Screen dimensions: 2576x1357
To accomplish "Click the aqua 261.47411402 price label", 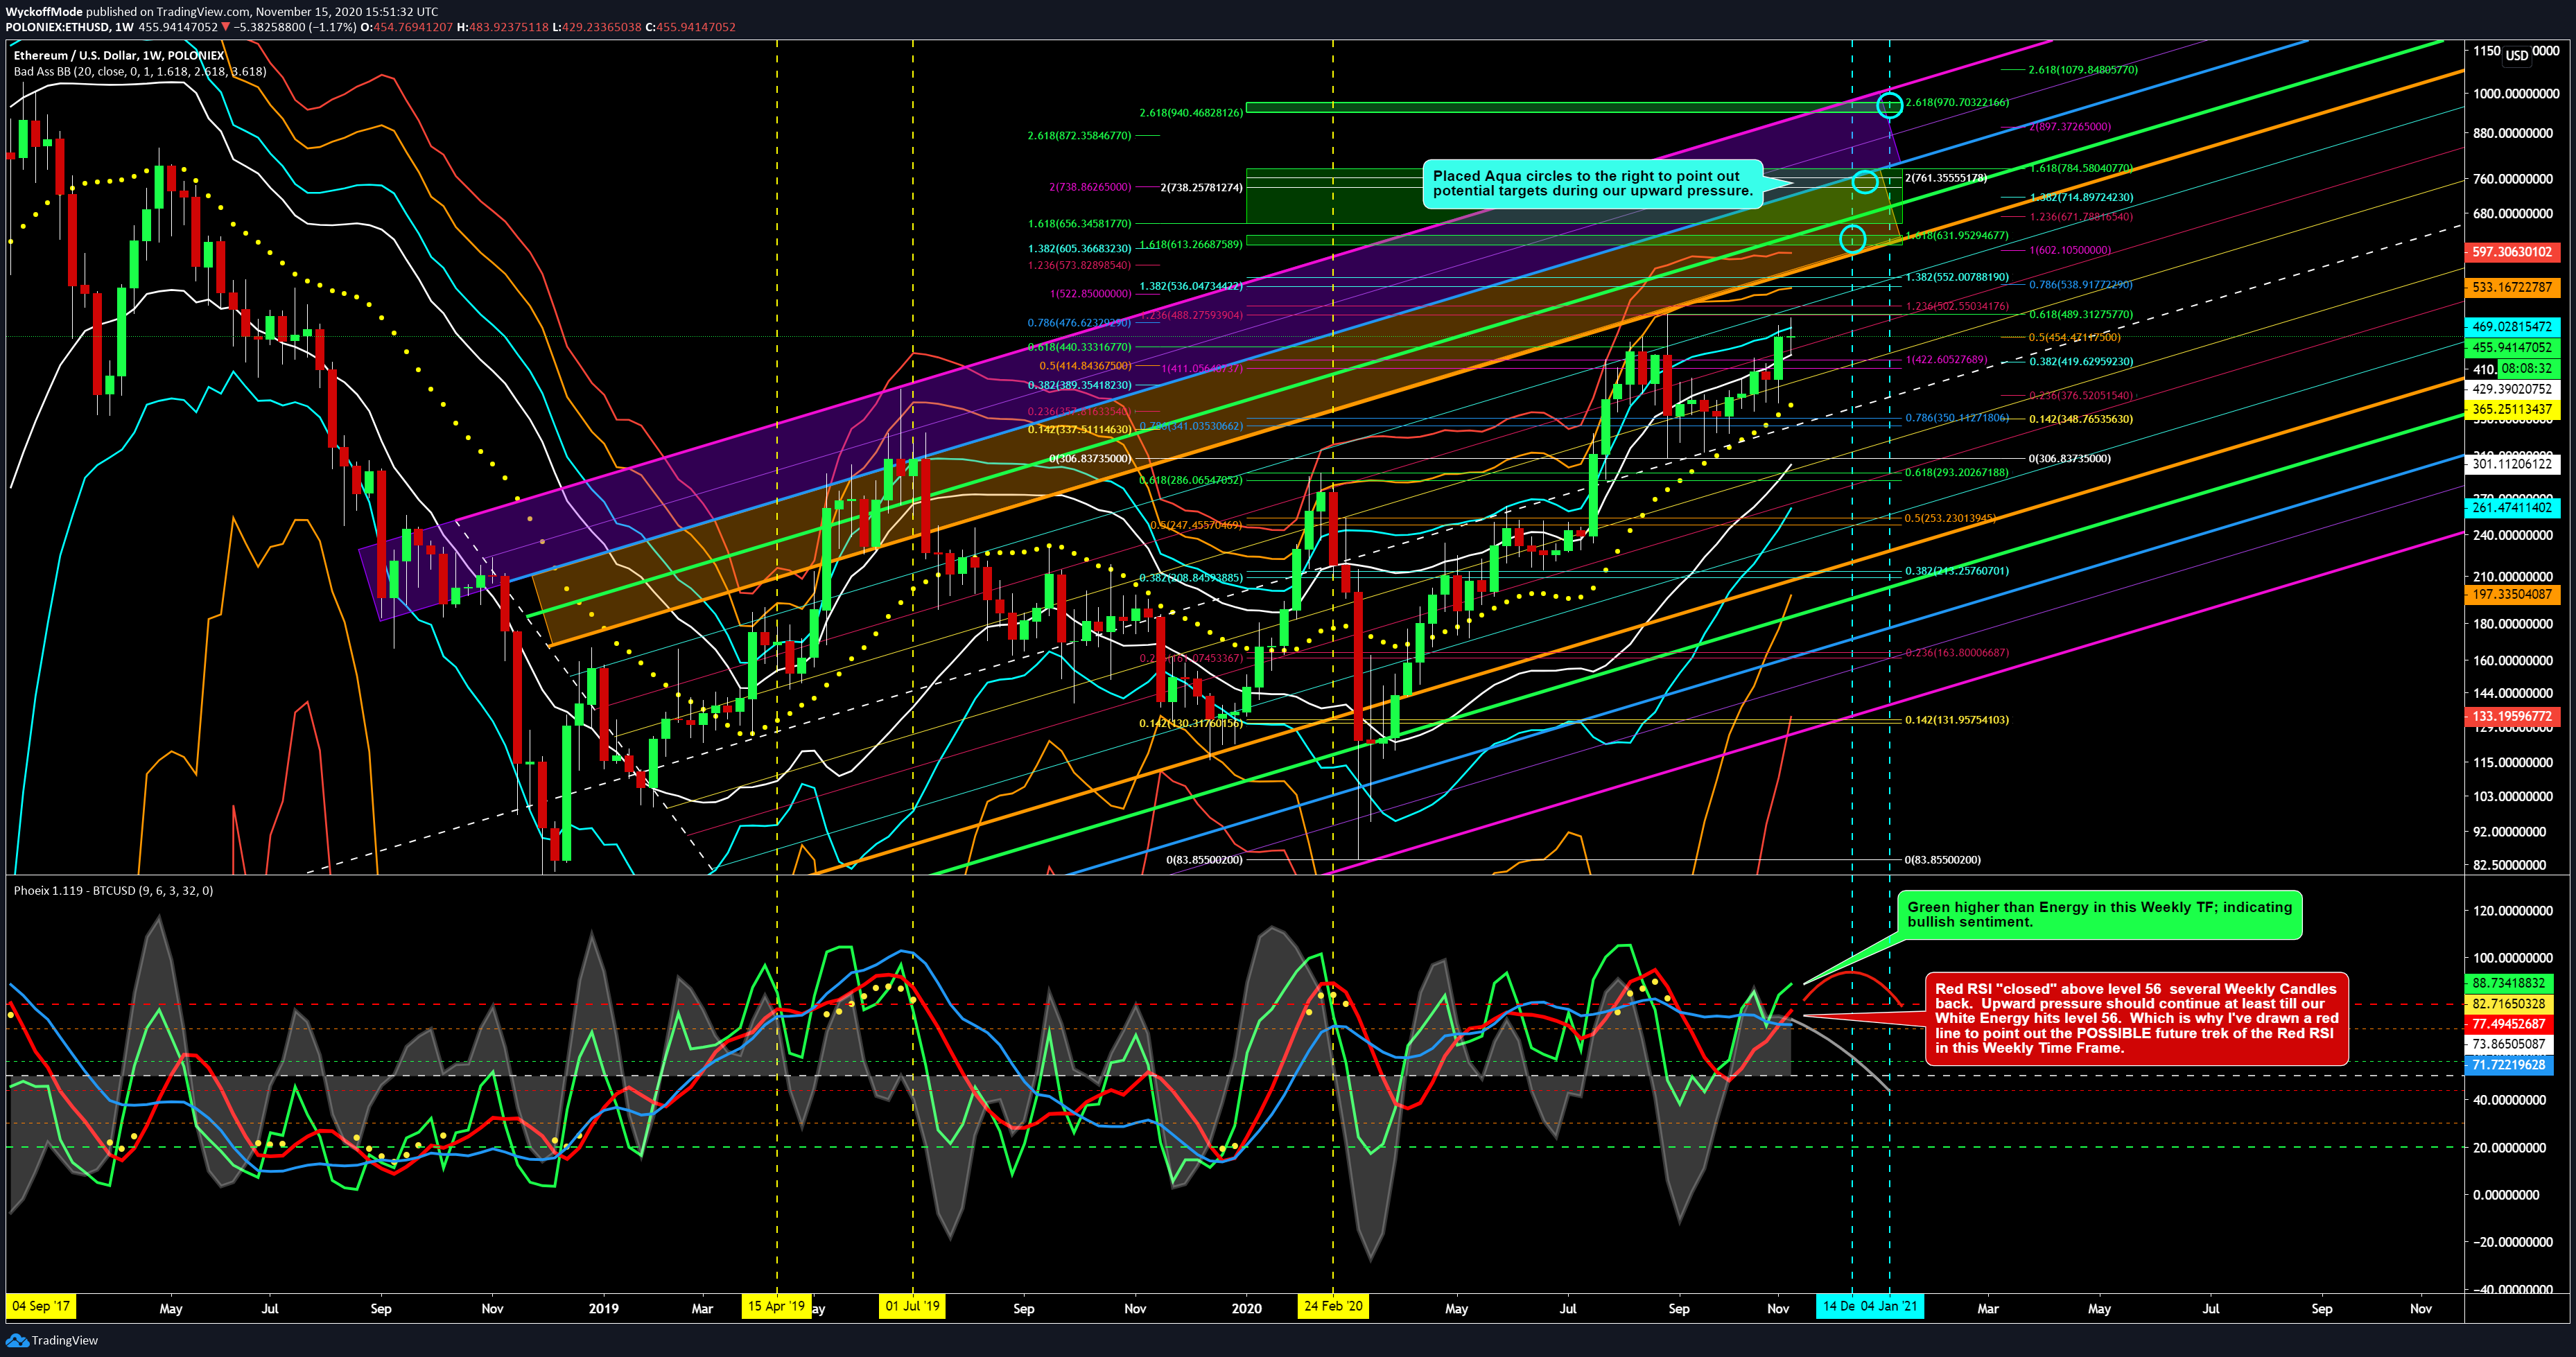I will [2512, 507].
